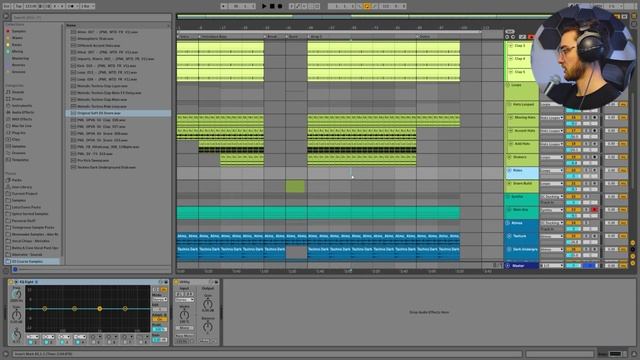Jump to the Outro locator
640x360 pixels.
424,37
